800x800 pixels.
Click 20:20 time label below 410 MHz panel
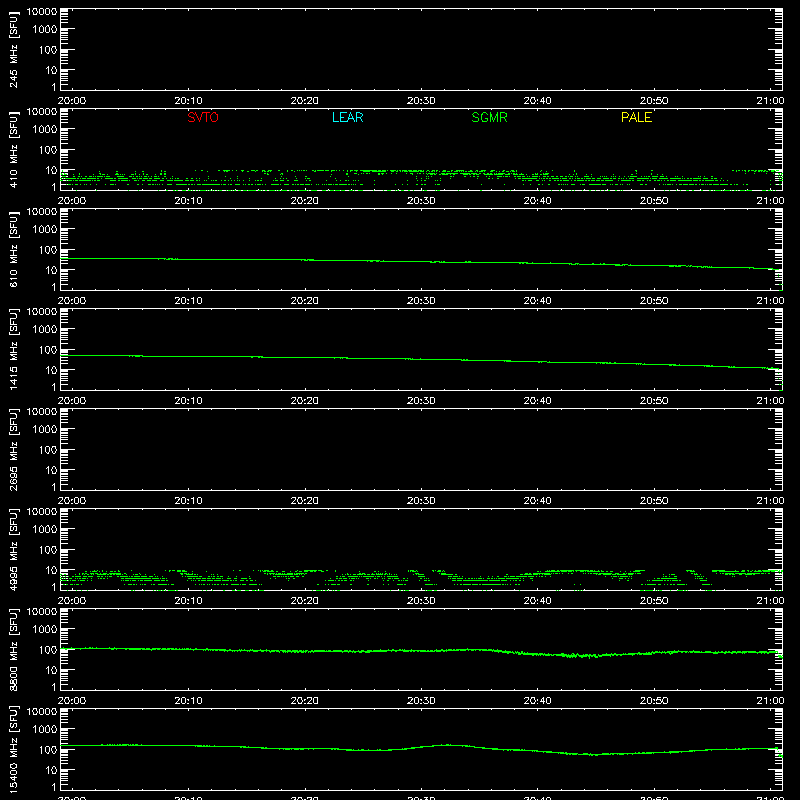(x=305, y=201)
